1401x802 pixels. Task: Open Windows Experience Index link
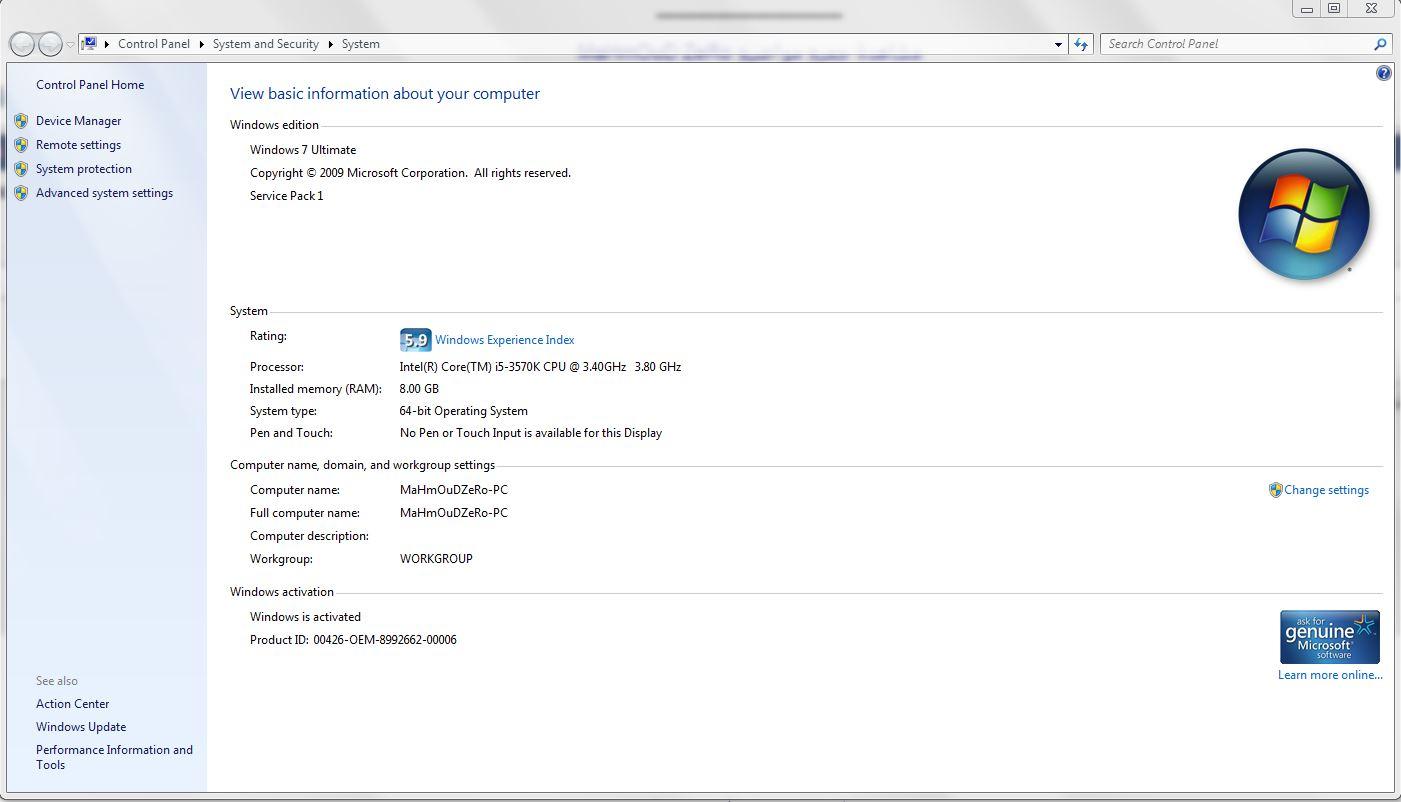tap(505, 340)
